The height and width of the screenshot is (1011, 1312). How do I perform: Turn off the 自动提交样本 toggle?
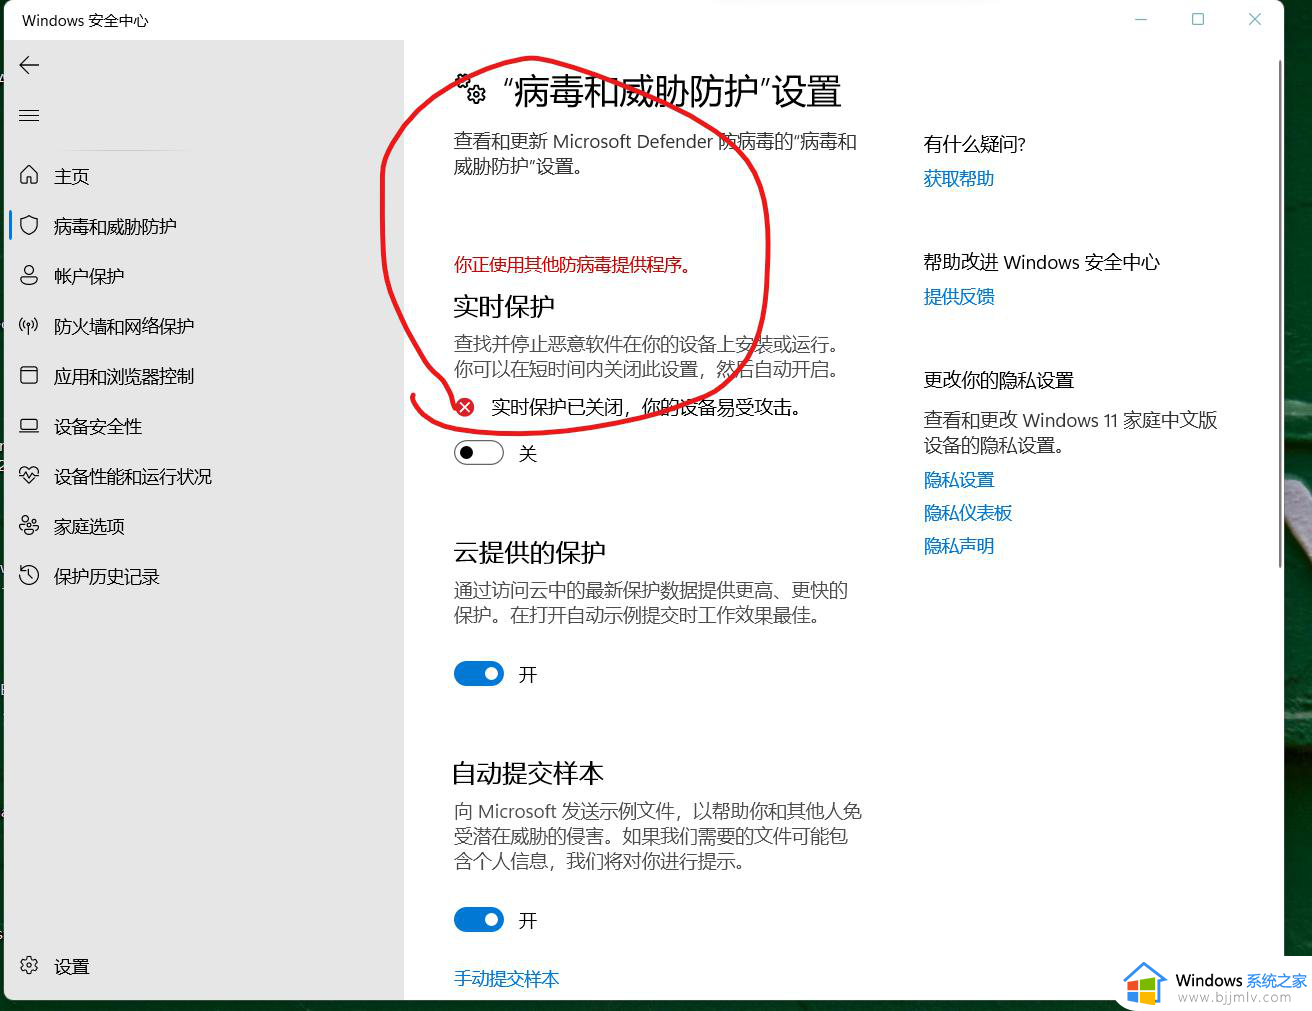(x=479, y=920)
